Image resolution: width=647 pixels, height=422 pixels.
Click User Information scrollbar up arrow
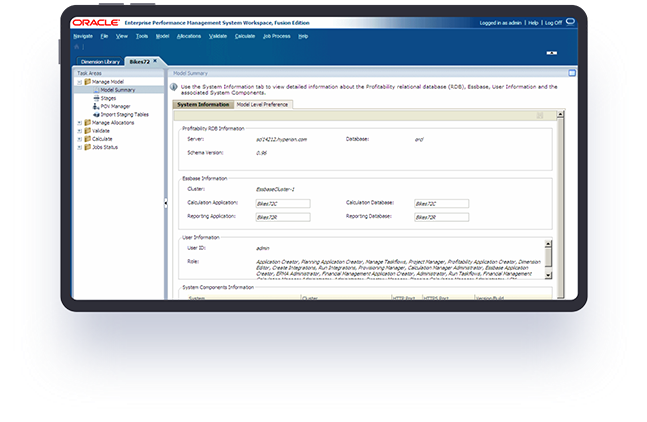click(548, 244)
